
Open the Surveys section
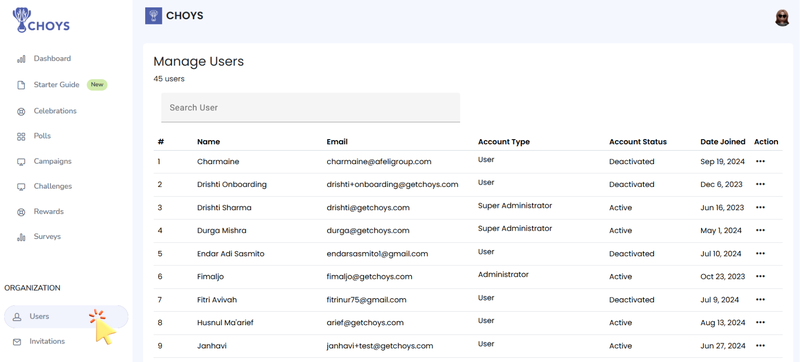point(47,237)
